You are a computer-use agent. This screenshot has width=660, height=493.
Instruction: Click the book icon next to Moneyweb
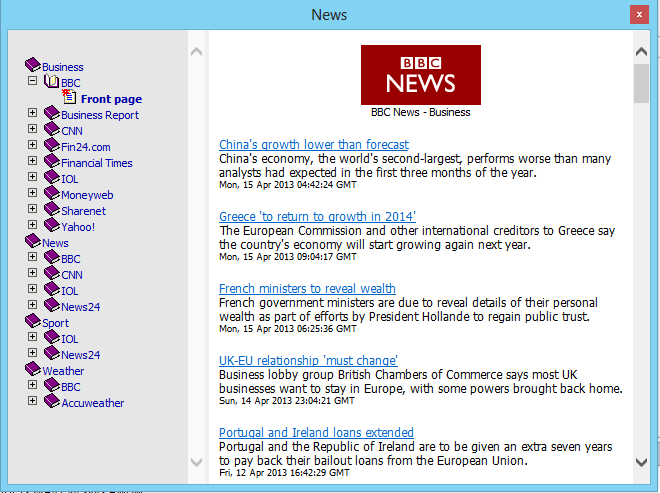pyautogui.click(x=51, y=194)
